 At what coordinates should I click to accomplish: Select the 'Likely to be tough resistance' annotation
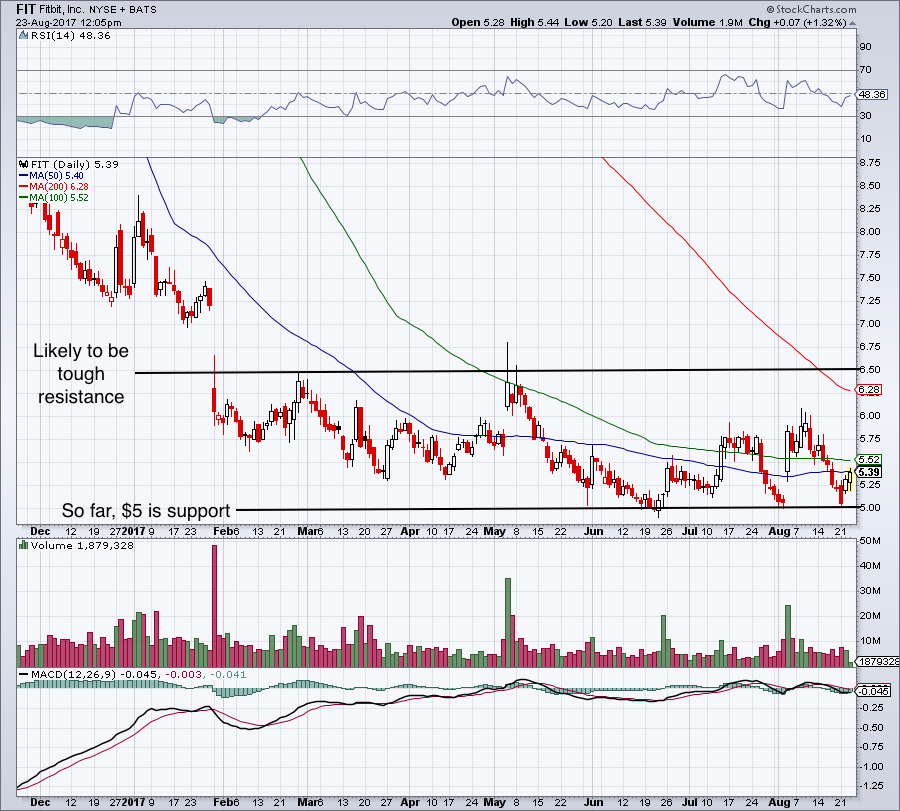coord(81,374)
